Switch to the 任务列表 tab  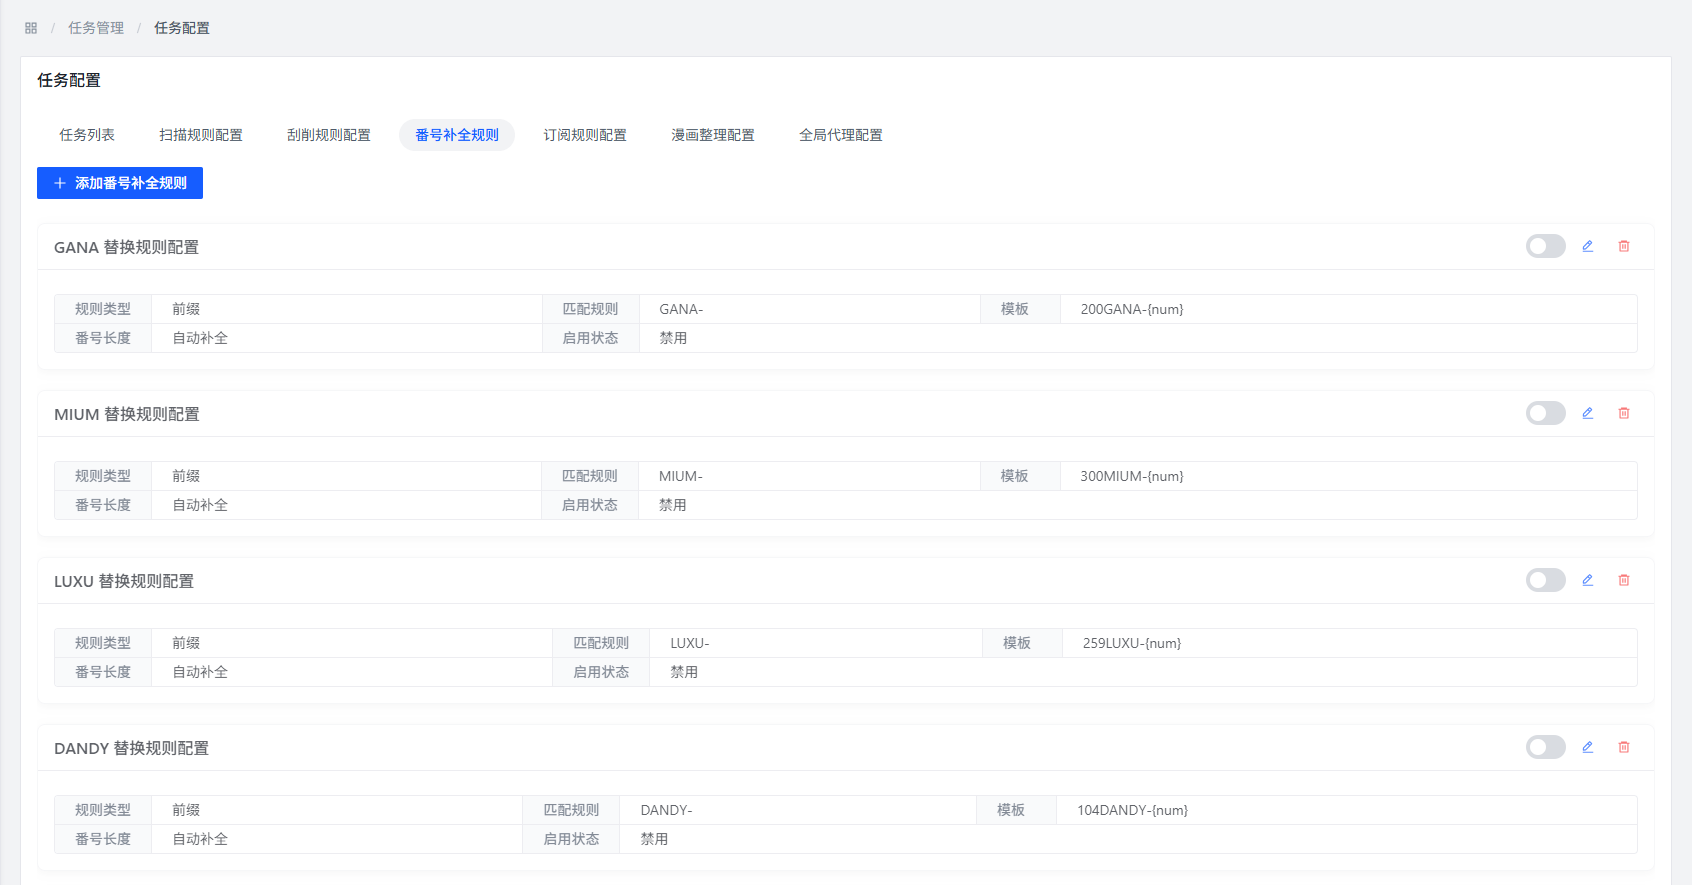tap(87, 135)
